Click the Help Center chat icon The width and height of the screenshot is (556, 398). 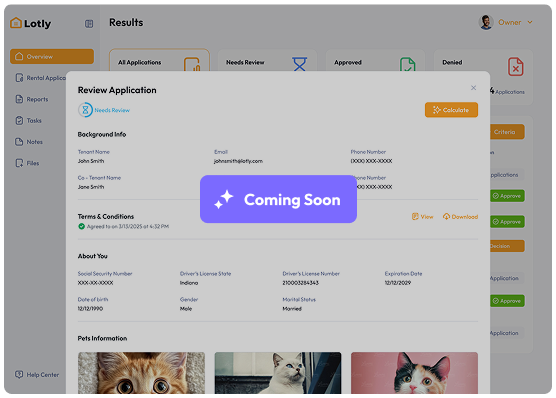pos(19,374)
